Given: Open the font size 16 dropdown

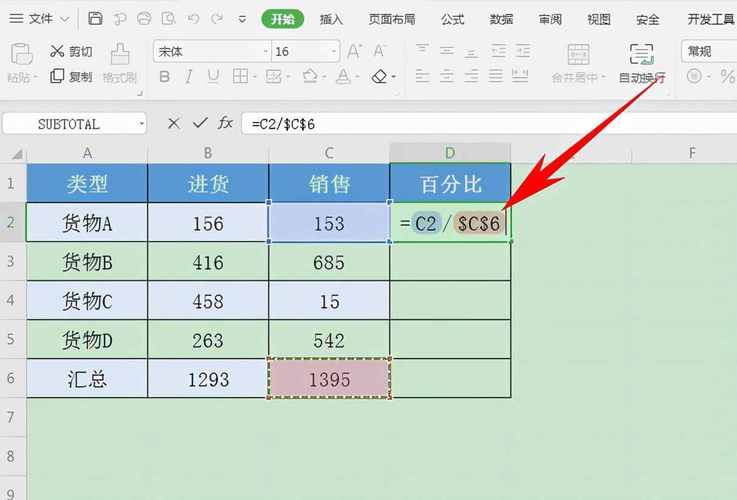Looking at the screenshot, I should [x=334, y=51].
